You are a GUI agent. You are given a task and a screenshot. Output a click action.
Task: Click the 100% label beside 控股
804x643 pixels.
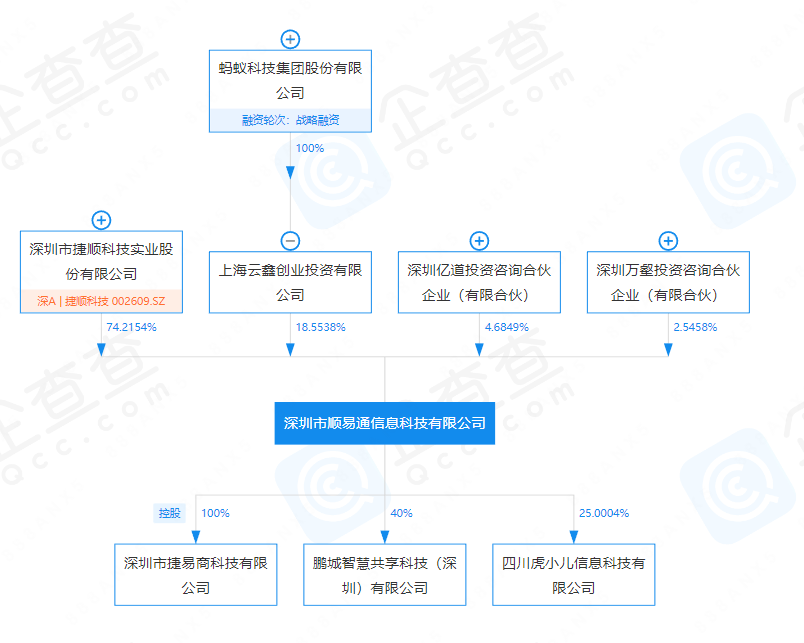point(215,513)
